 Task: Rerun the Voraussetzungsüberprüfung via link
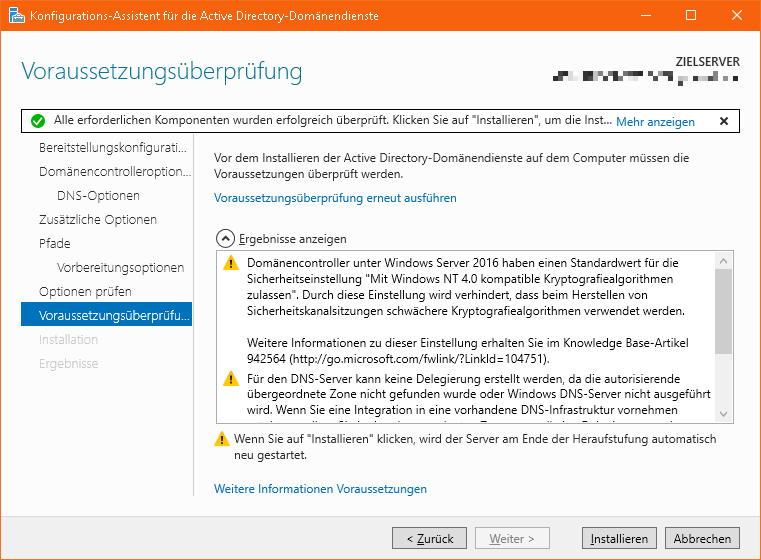tap(335, 198)
